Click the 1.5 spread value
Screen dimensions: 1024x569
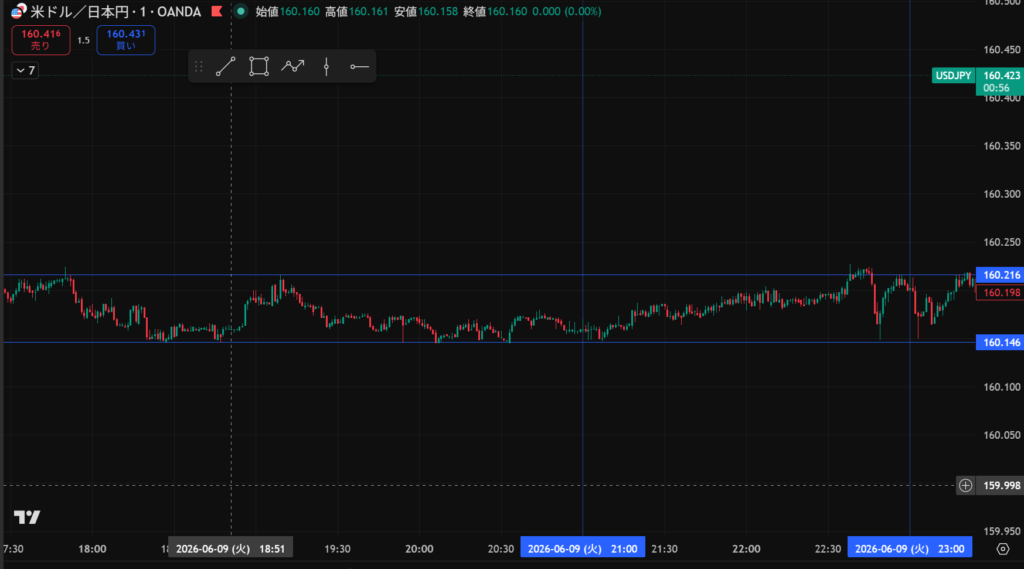[84, 41]
